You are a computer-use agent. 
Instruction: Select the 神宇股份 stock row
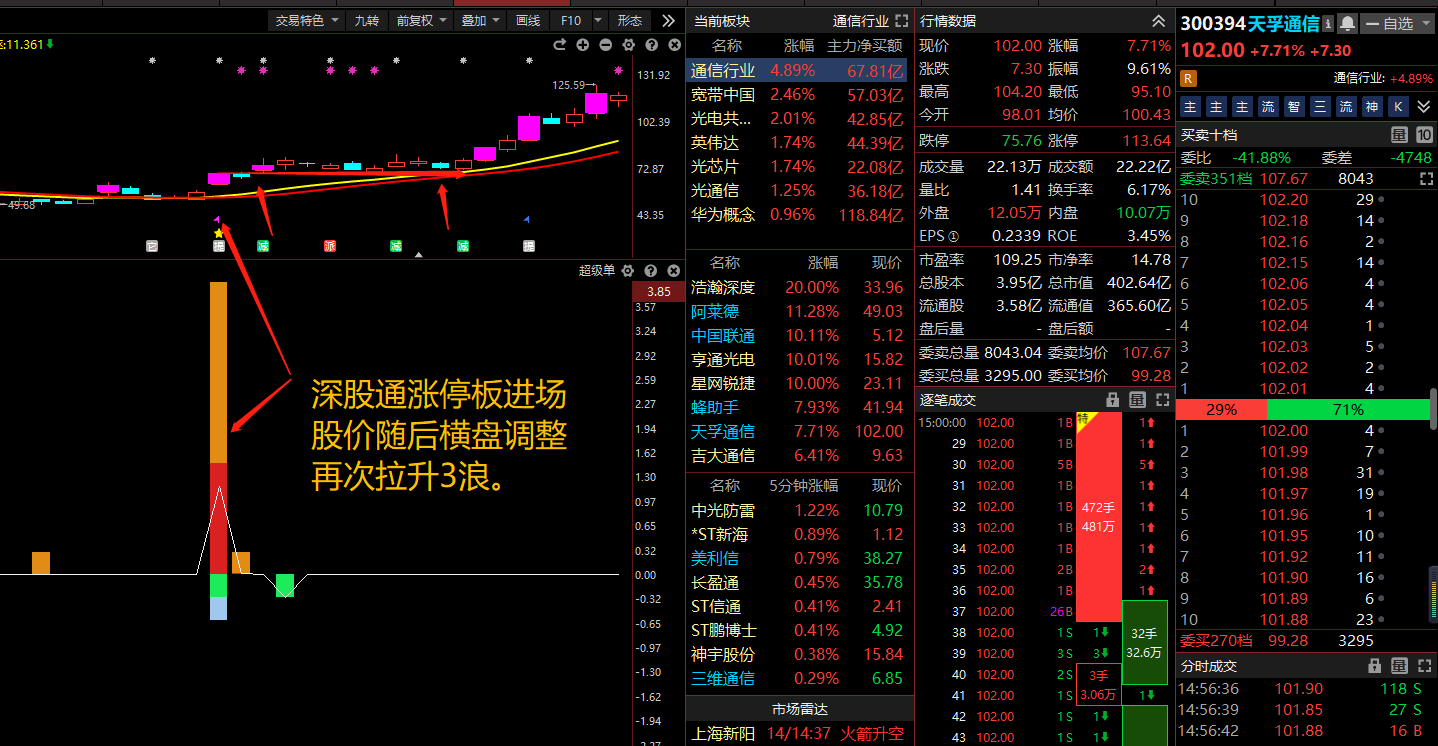tap(799, 655)
